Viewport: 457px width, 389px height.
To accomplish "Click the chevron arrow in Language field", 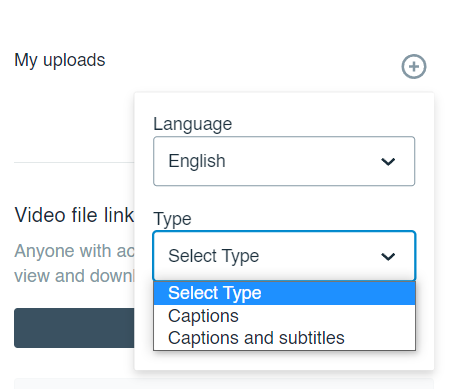I will click(x=388, y=162).
